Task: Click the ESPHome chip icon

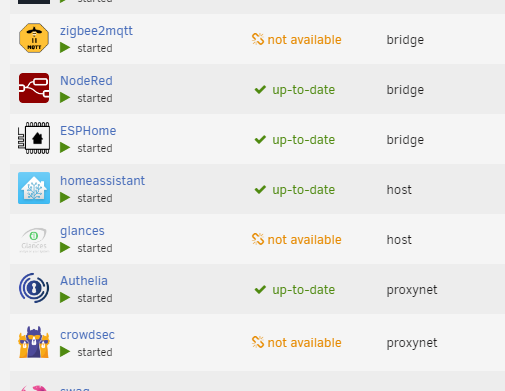Action: point(34,138)
